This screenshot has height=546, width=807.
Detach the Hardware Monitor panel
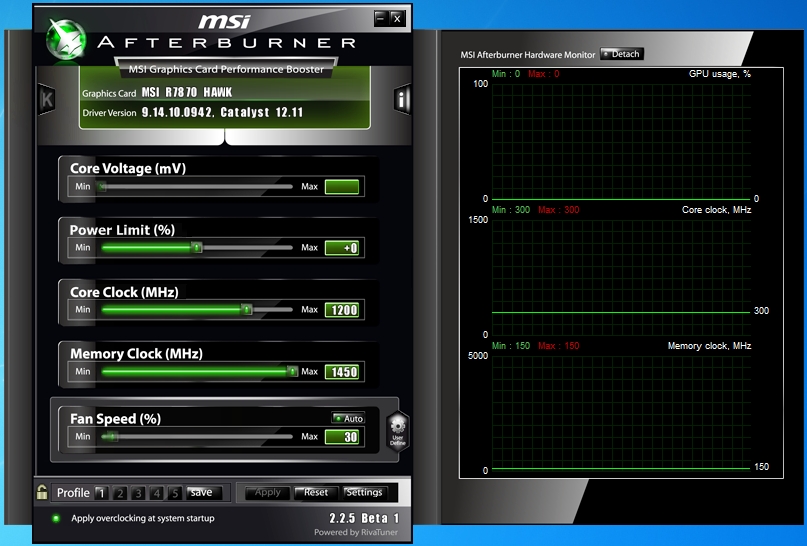622,54
